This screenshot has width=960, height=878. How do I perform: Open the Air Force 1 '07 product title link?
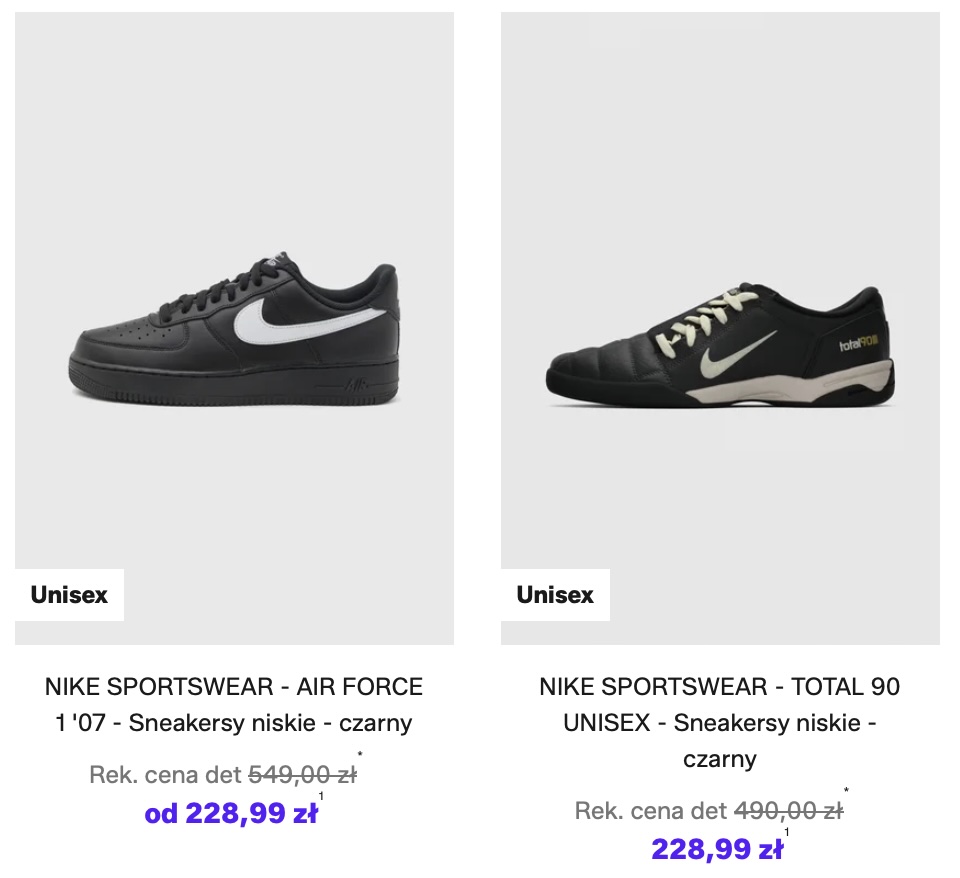[234, 705]
